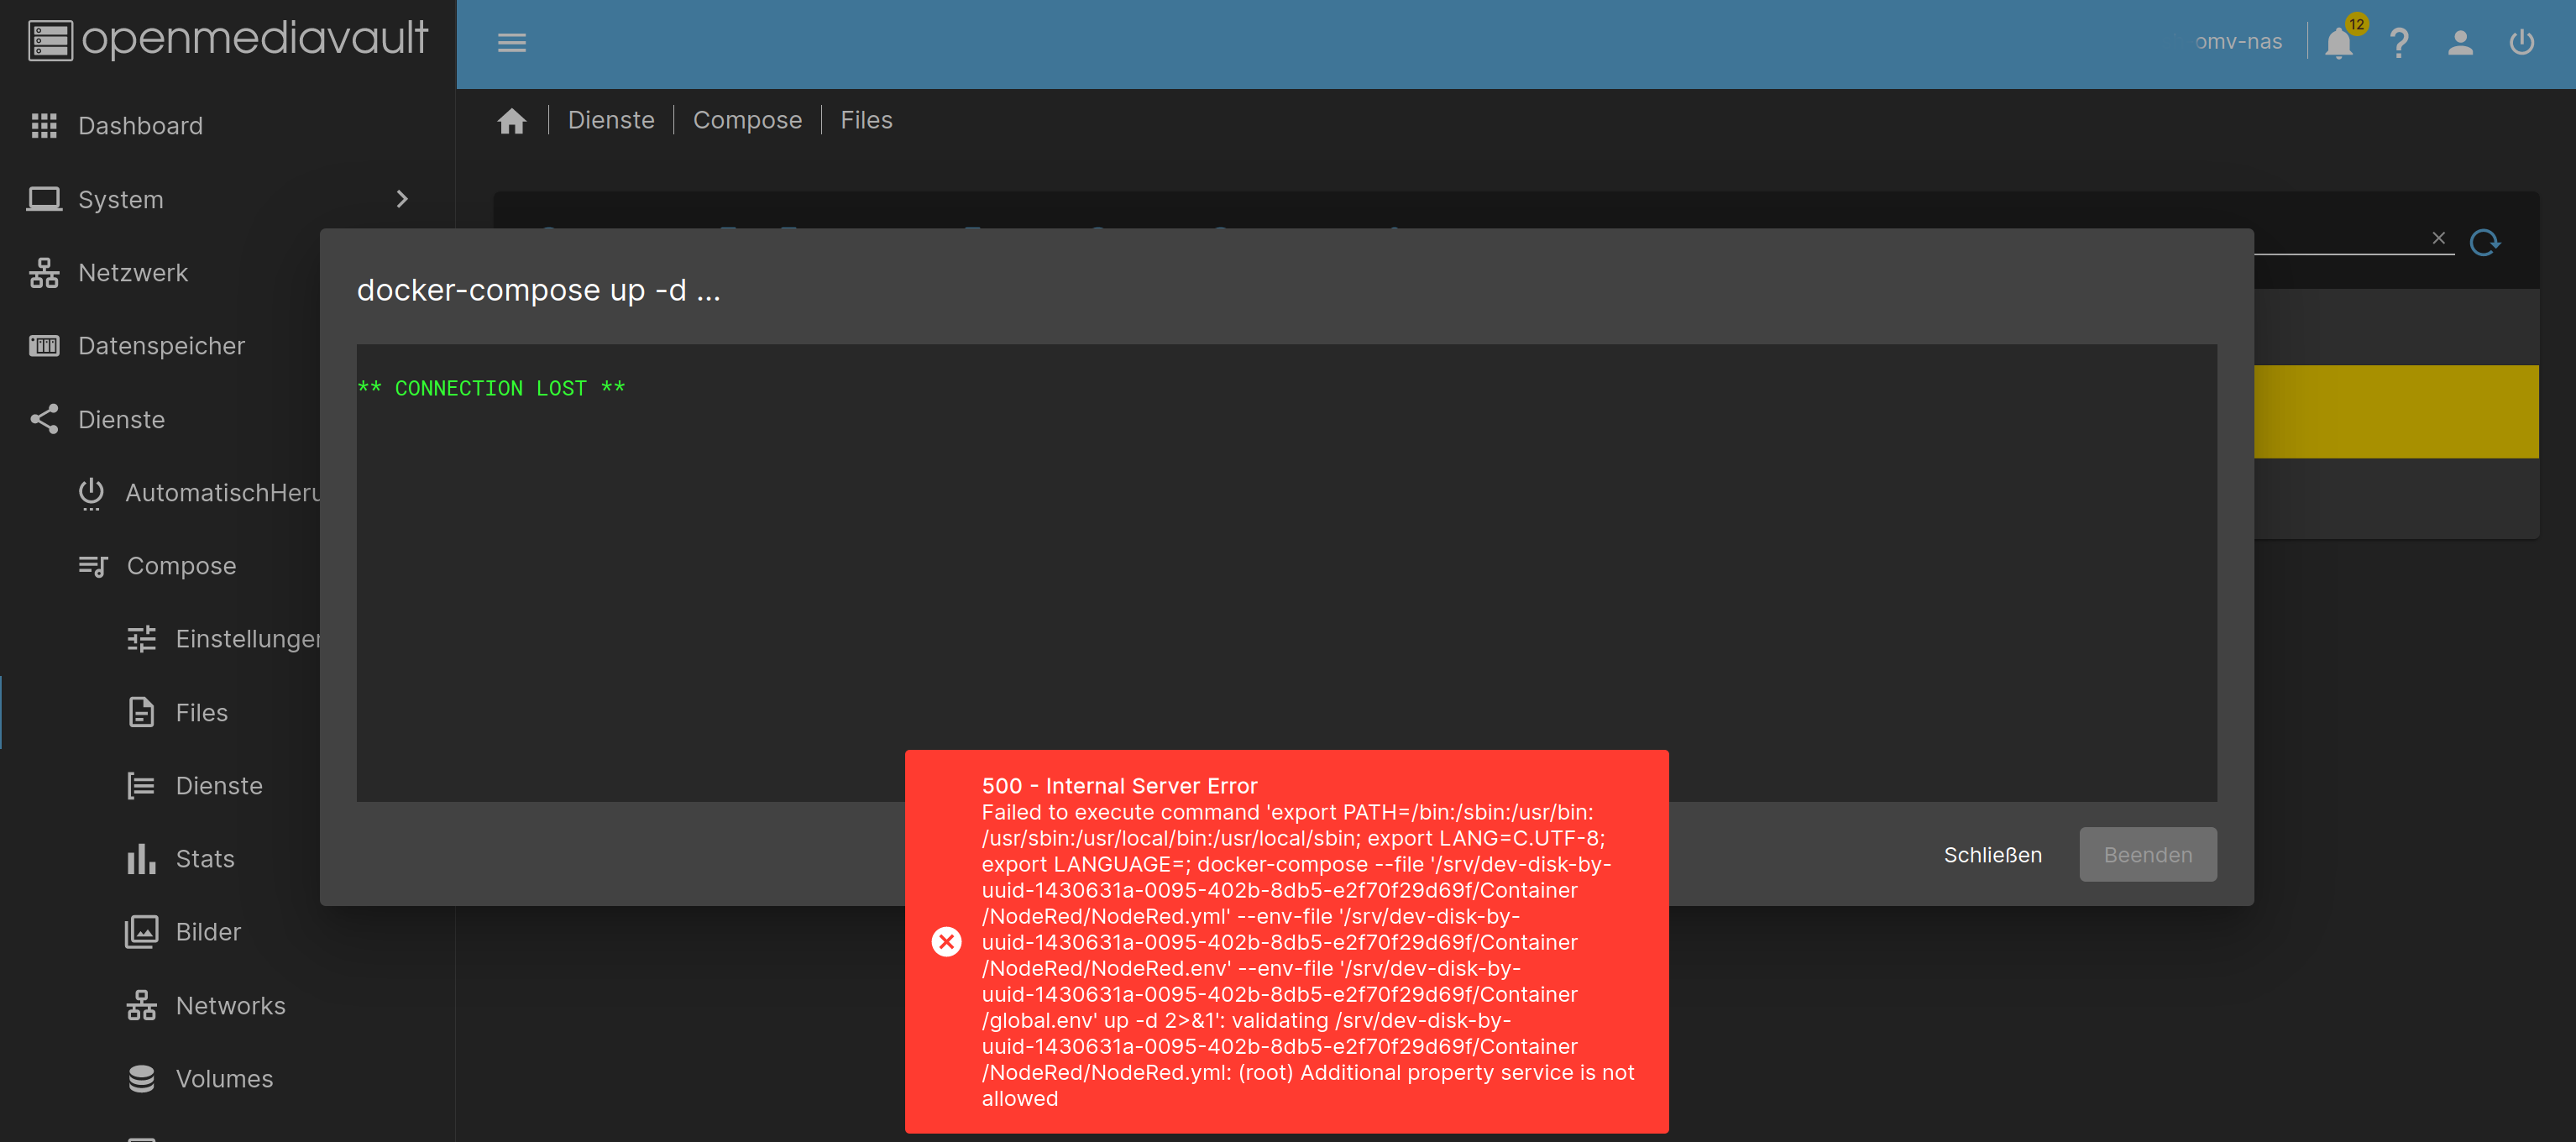Dismiss the red error notification icon
Viewport: 2576px width, 1142px height.
tap(946, 941)
